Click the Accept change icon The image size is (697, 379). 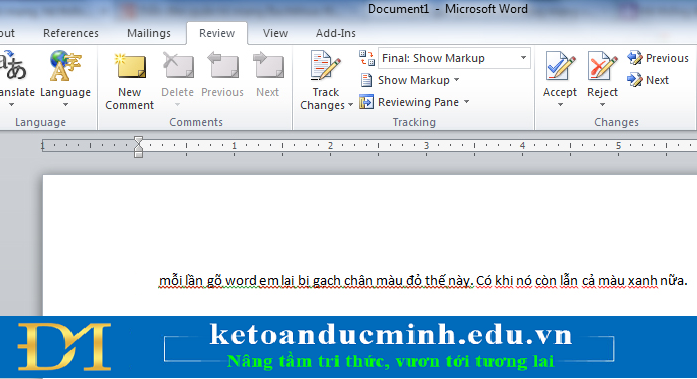pyautogui.click(x=560, y=66)
